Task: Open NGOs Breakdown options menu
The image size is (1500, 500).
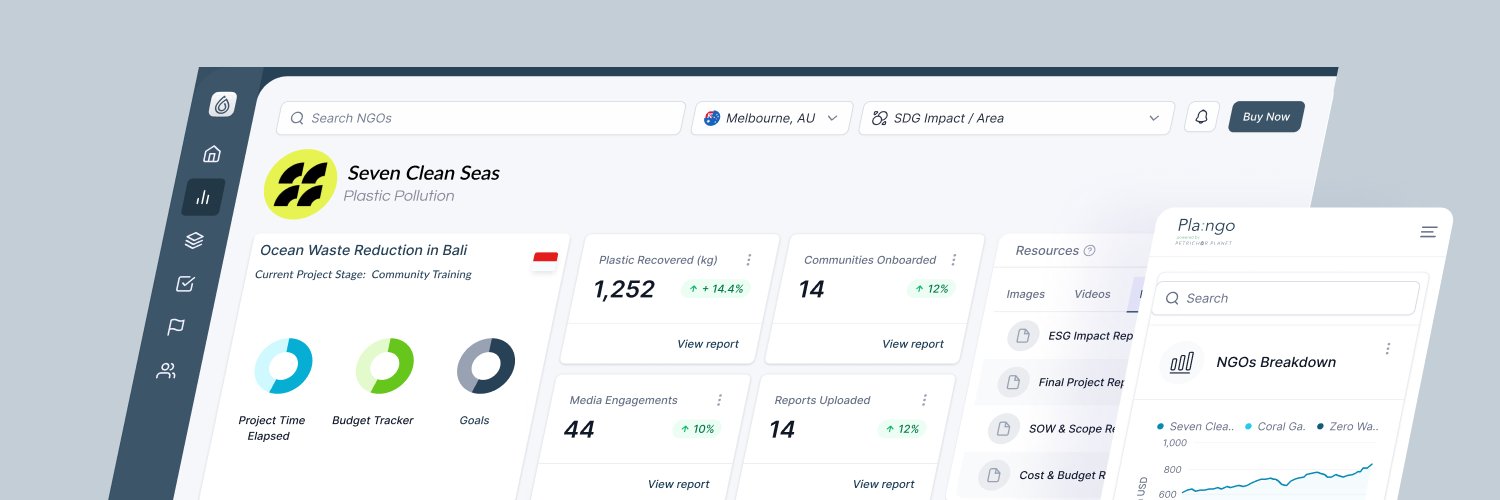Action: tap(1388, 349)
